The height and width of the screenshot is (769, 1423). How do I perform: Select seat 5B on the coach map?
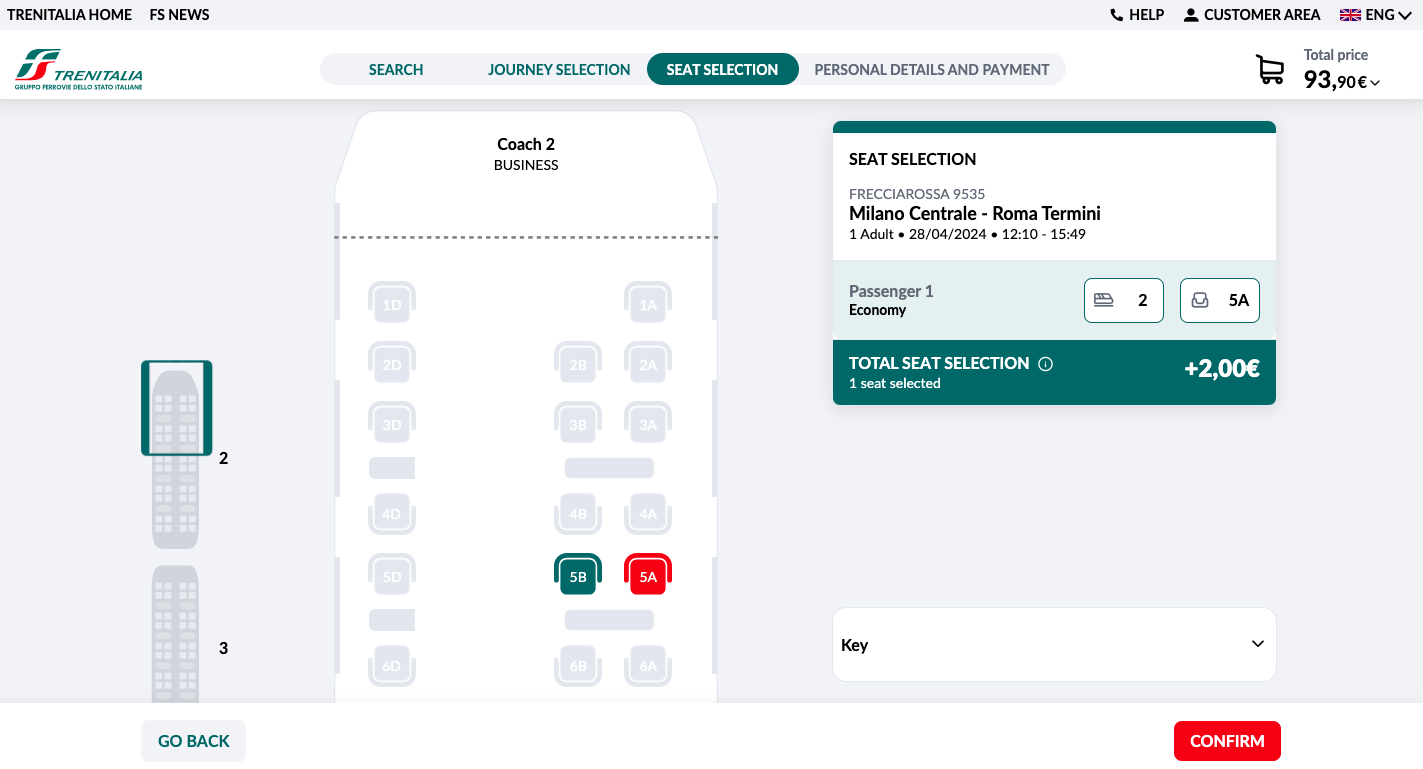(x=578, y=575)
